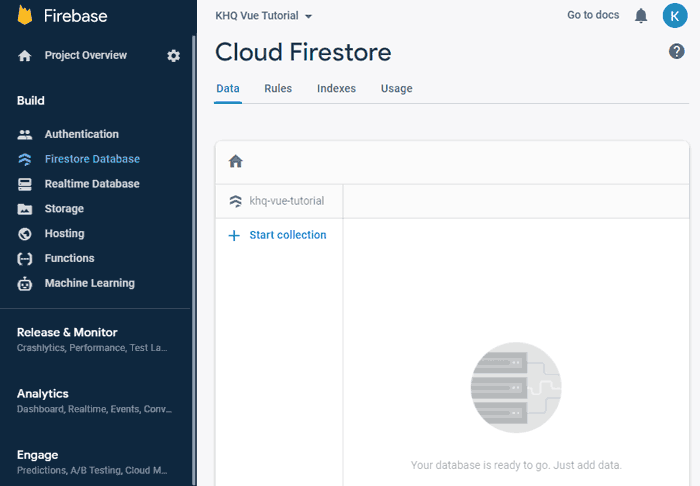Open the KHQ Vue Tutorial project dropdown

point(263,16)
